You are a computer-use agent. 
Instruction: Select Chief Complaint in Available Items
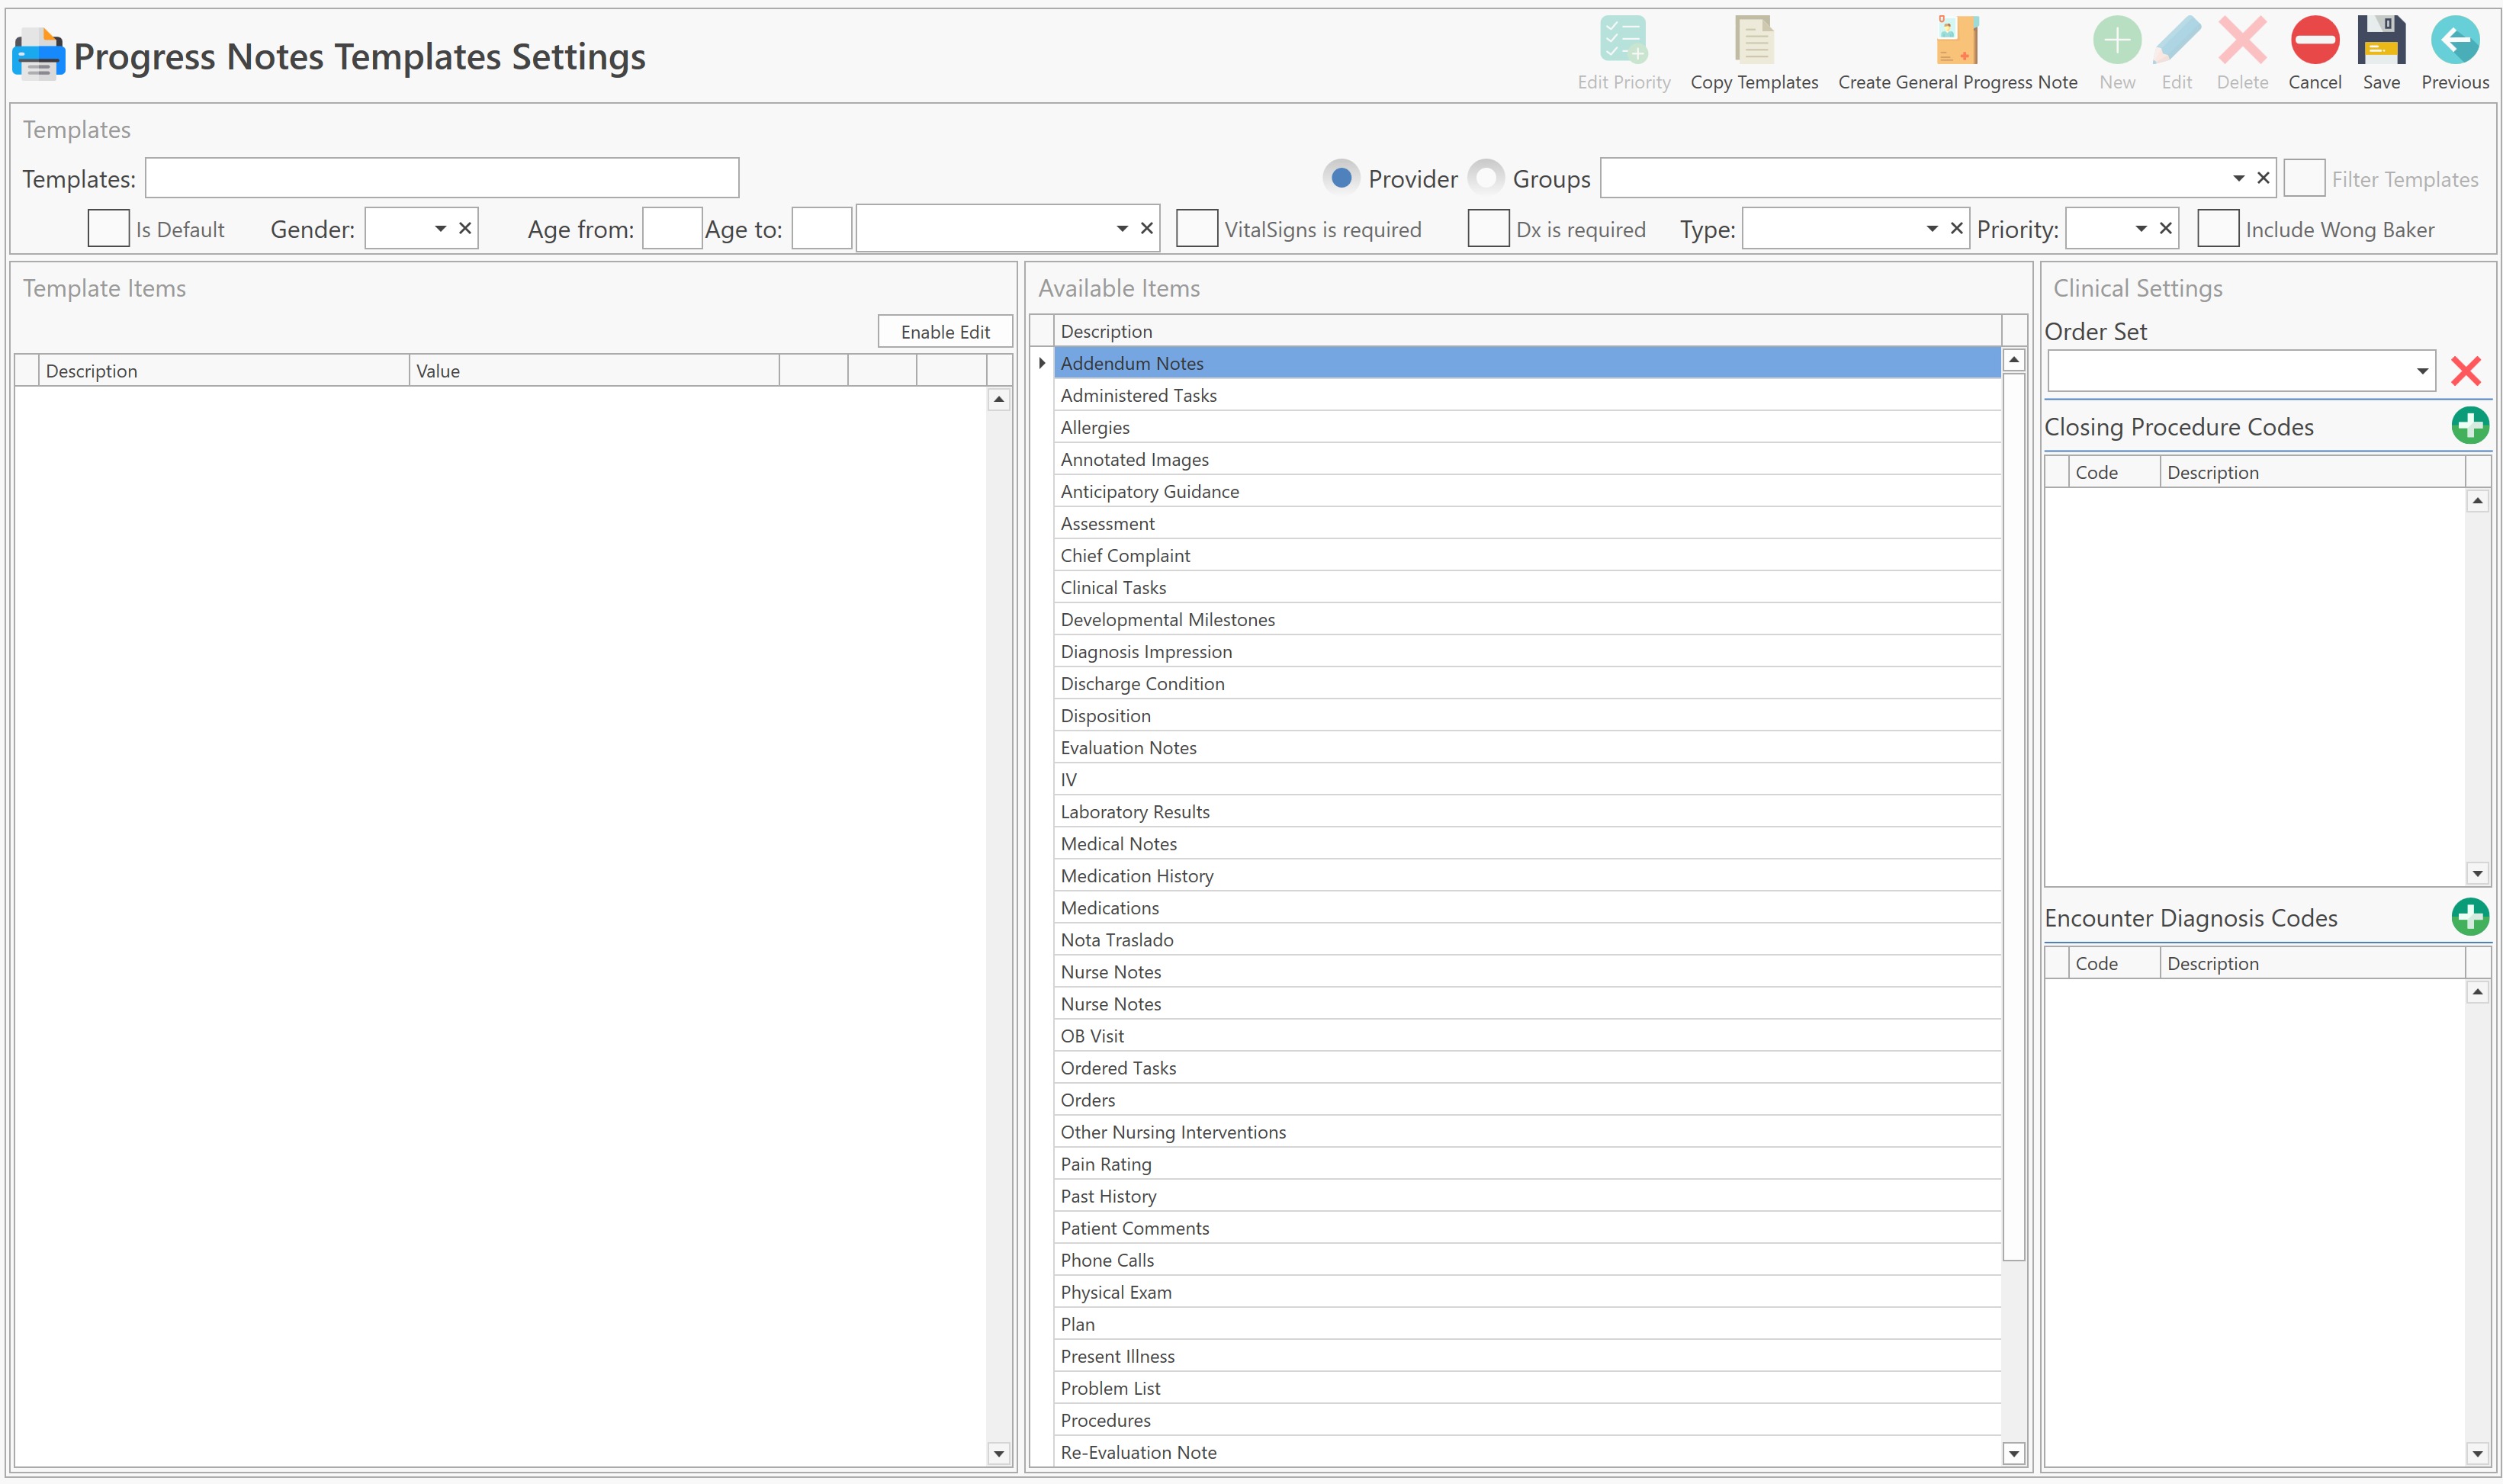pos(1125,556)
